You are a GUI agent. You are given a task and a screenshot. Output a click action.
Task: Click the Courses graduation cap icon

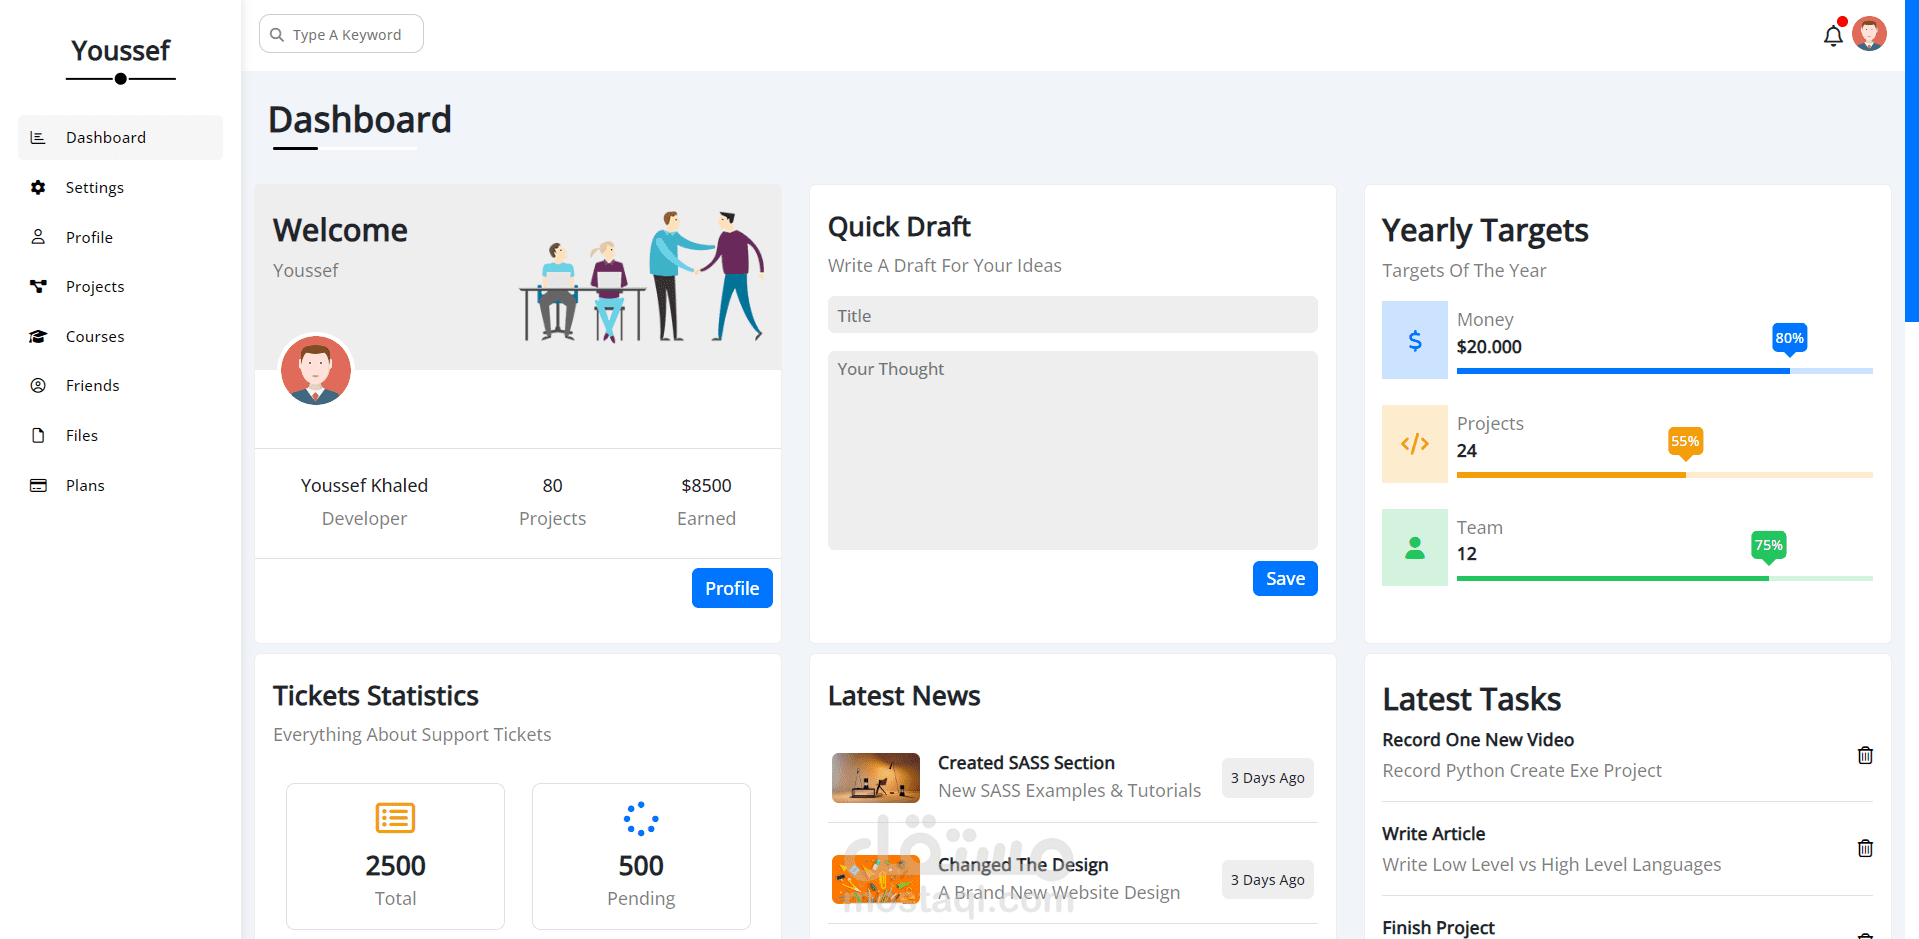(x=38, y=337)
